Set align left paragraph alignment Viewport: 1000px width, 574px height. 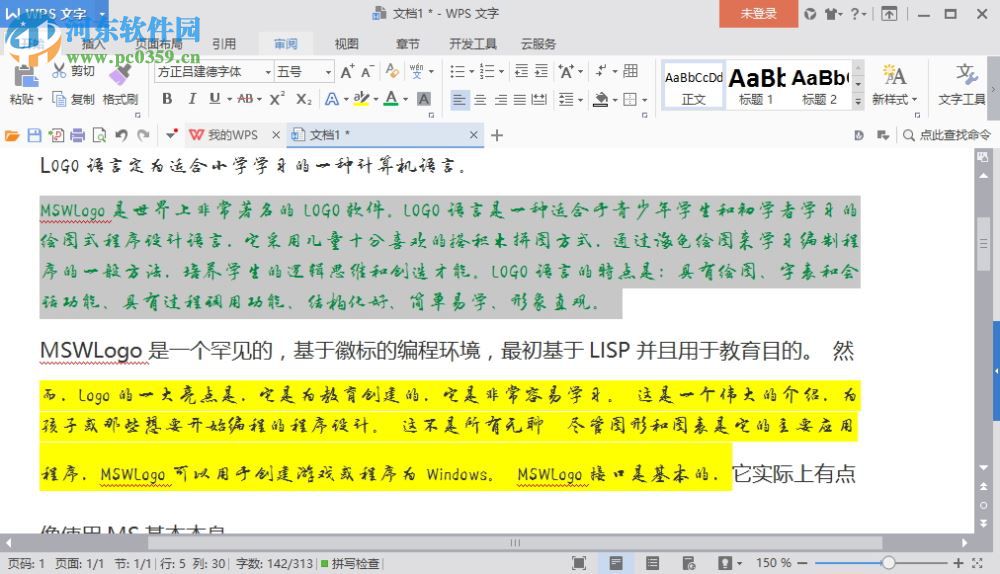coord(459,99)
